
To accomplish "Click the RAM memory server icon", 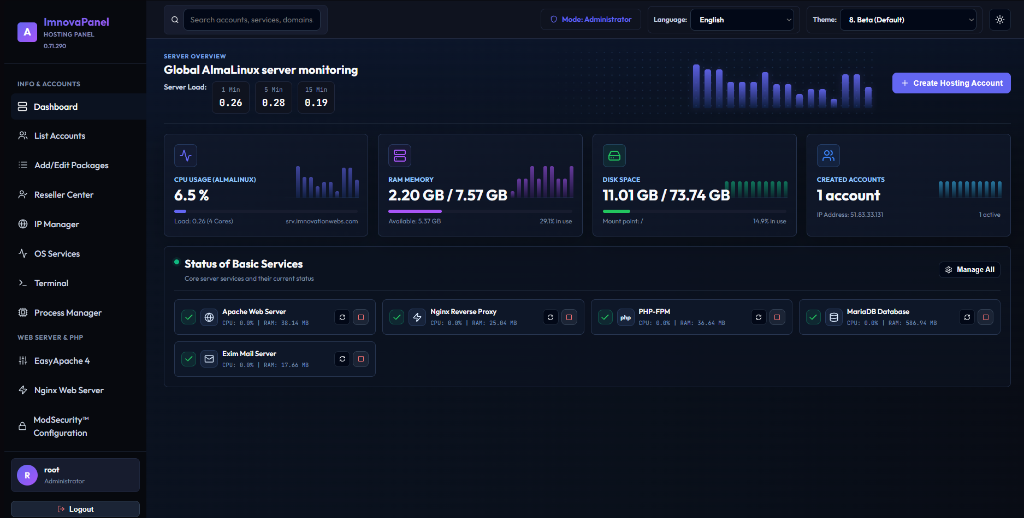I will 400,155.
